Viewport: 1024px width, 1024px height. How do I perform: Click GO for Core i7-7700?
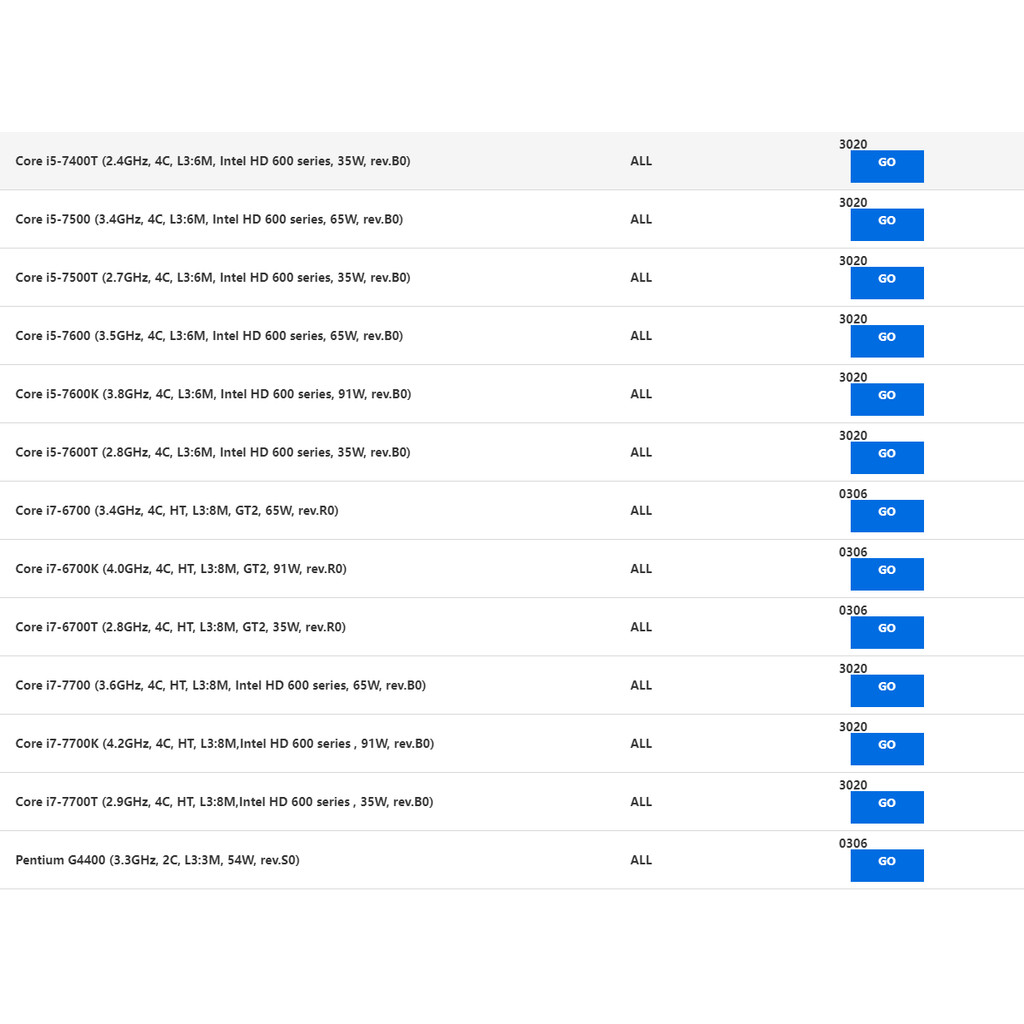click(886, 690)
